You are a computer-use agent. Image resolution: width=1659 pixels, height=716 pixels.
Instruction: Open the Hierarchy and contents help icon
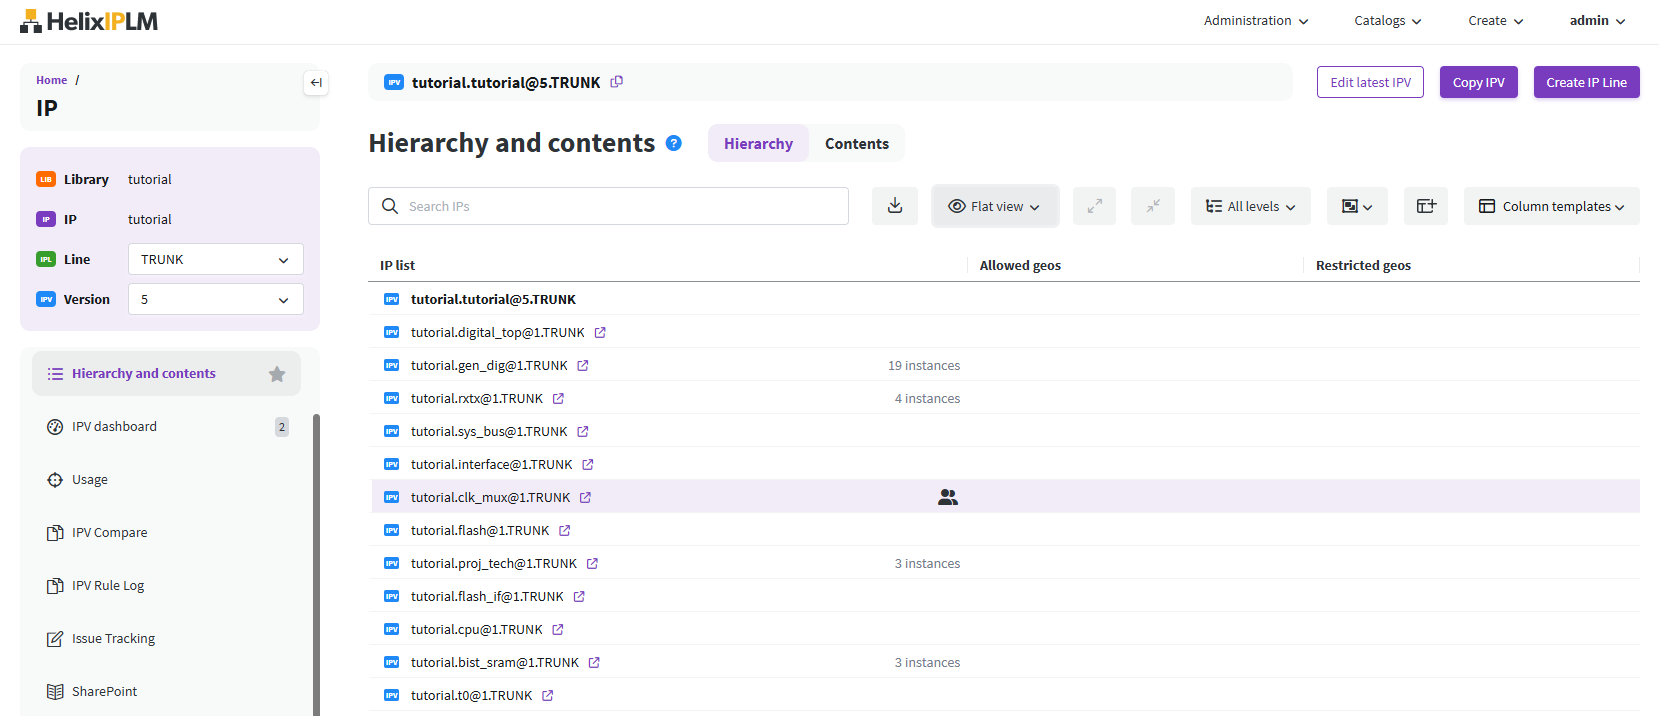coord(674,143)
